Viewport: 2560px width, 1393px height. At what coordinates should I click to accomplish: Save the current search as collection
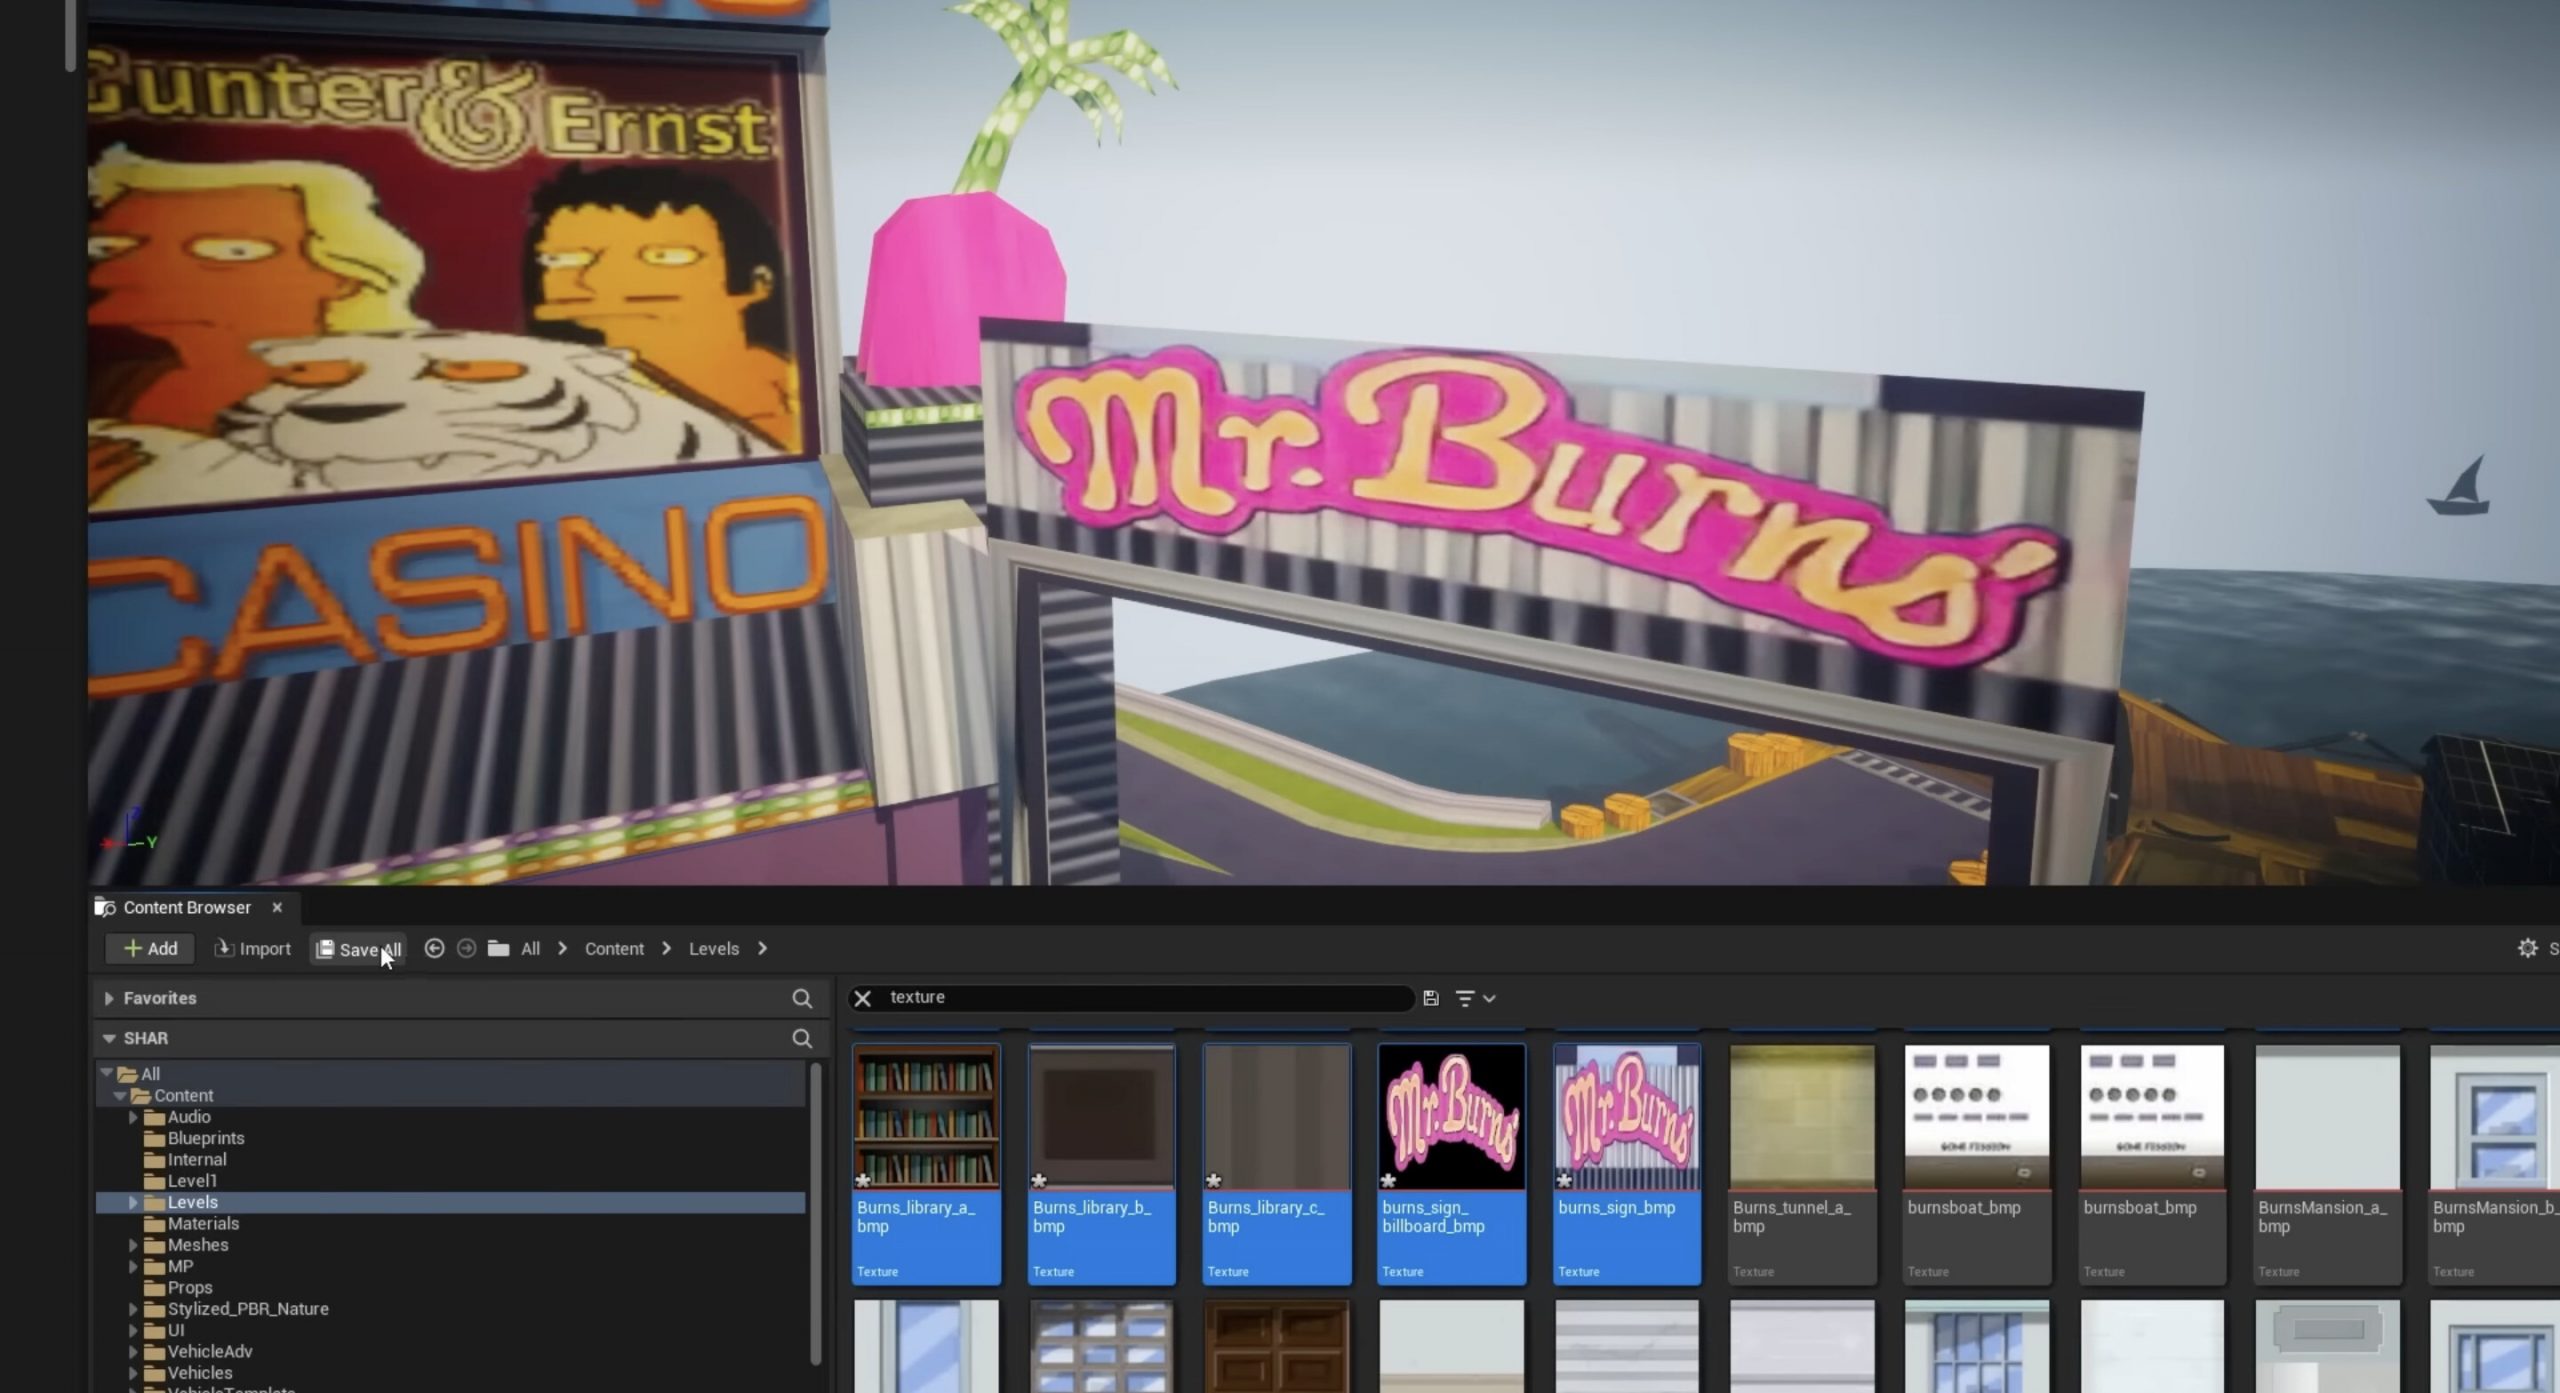click(1431, 998)
